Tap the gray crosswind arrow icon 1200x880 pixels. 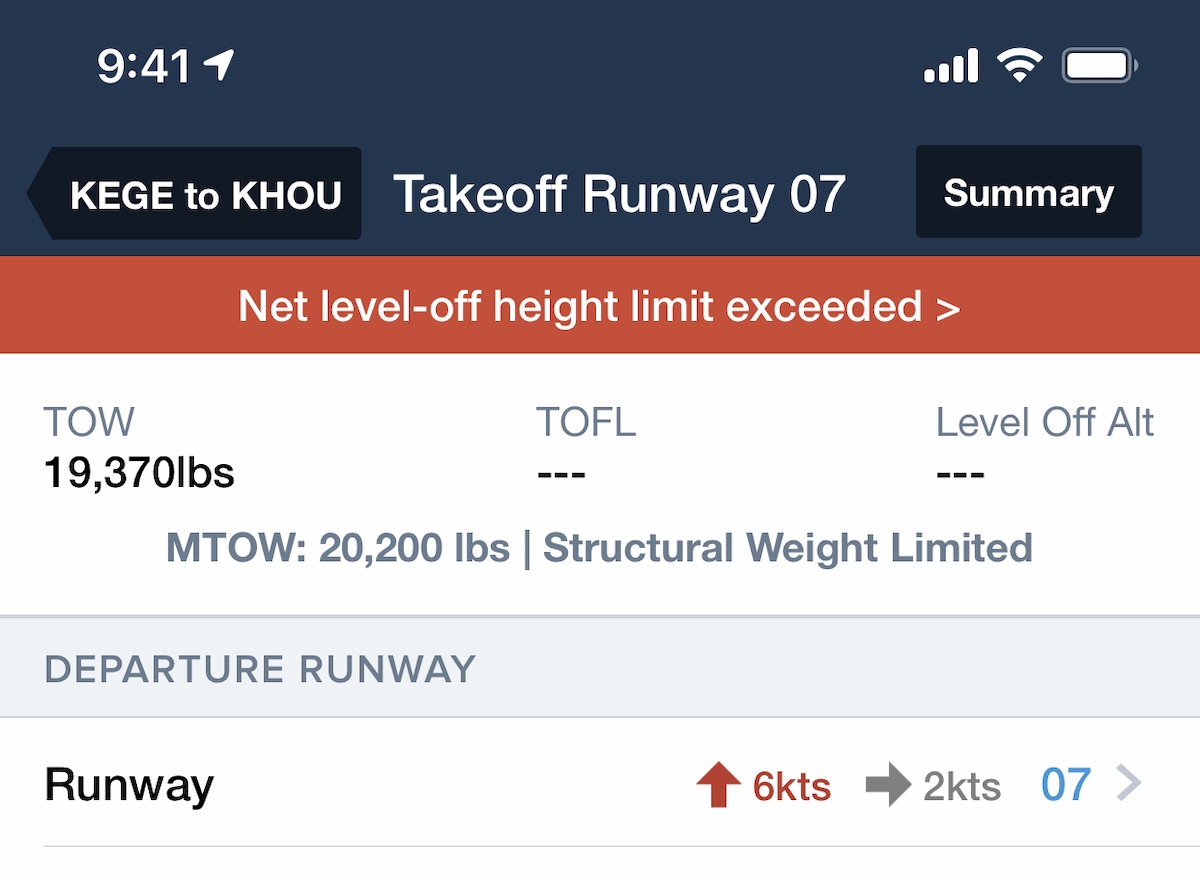coord(887,786)
